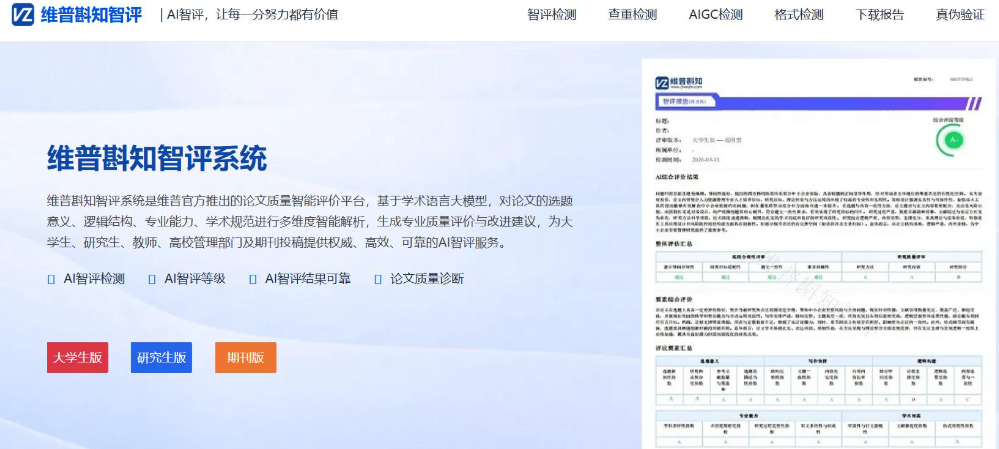999x449 pixels.
Task: Go to AIGC检测 in navigation
Action: click(715, 15)
